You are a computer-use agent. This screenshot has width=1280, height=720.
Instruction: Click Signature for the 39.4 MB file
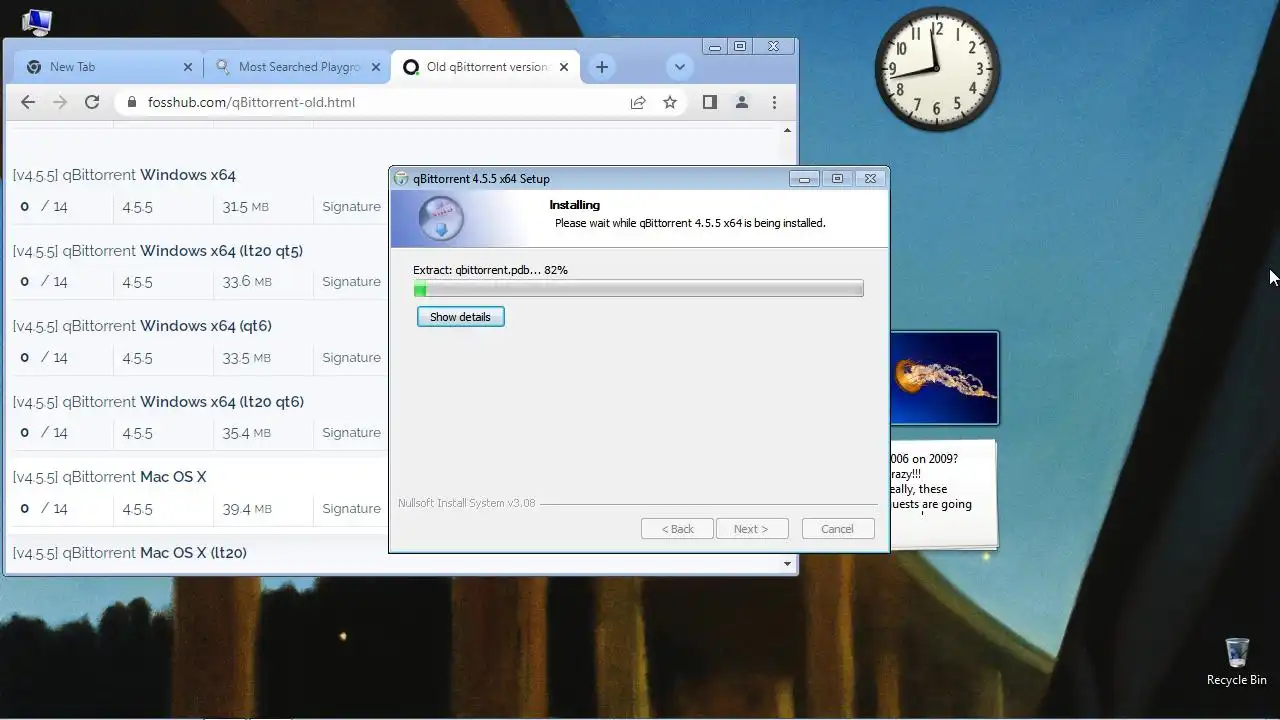point(351,509)
